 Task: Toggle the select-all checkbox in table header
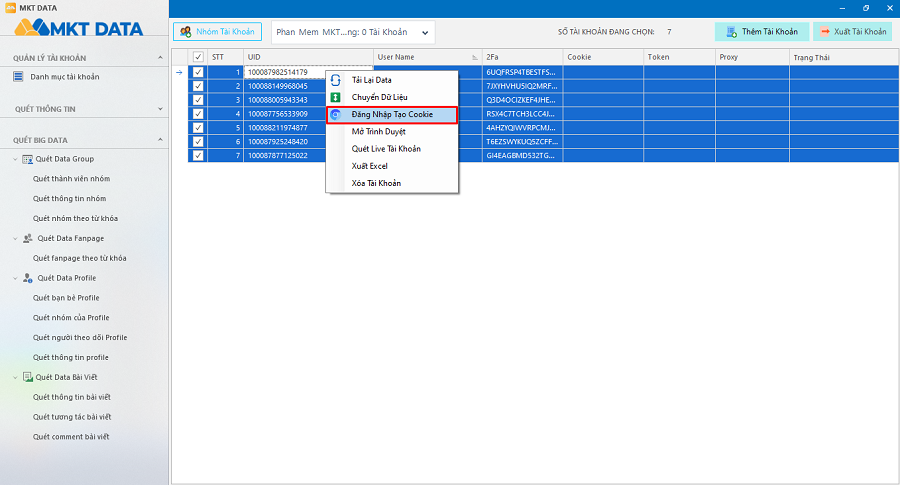(198, 57)
